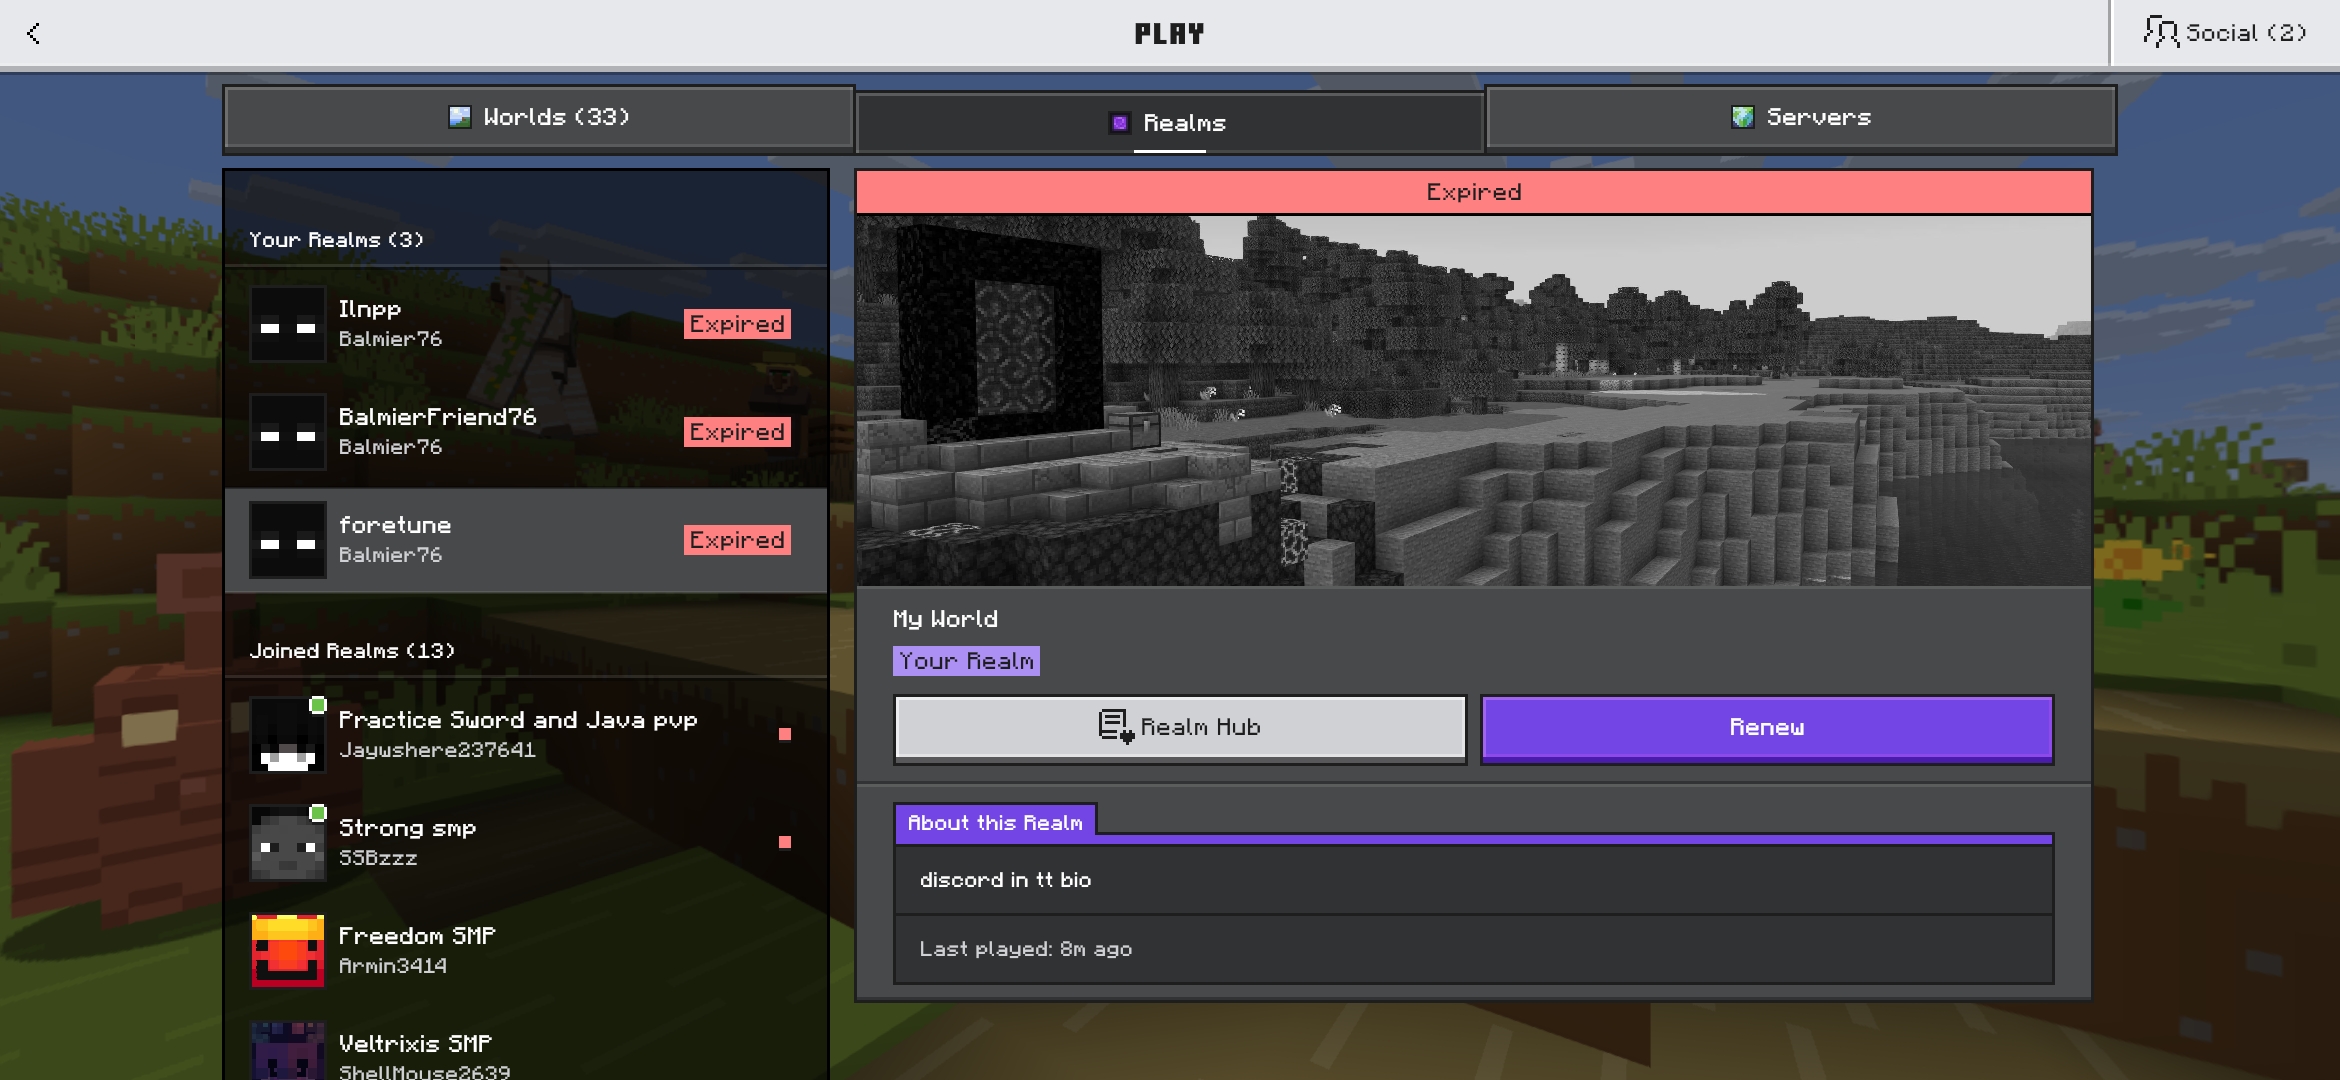Switch to the Servers tab
Viewport: 2340px width, 1080px height.
point(1801,117)
